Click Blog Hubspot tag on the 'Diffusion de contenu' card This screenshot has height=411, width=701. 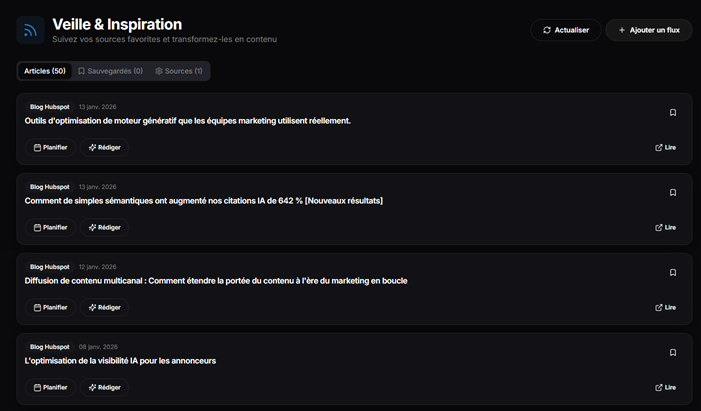(x=50, y=267)
